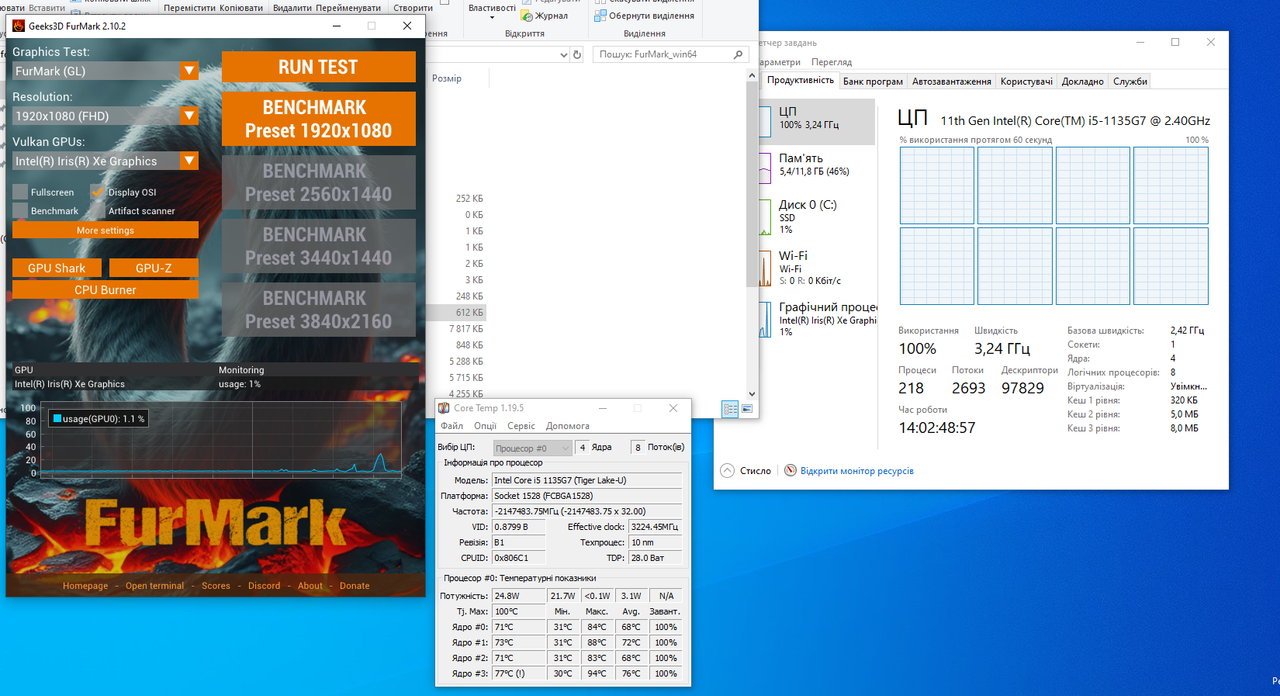This screenshot has width=1280, height=696.
Task: Click the 612 КБ size cell in Explorer
Action: (x=470, y=313)
